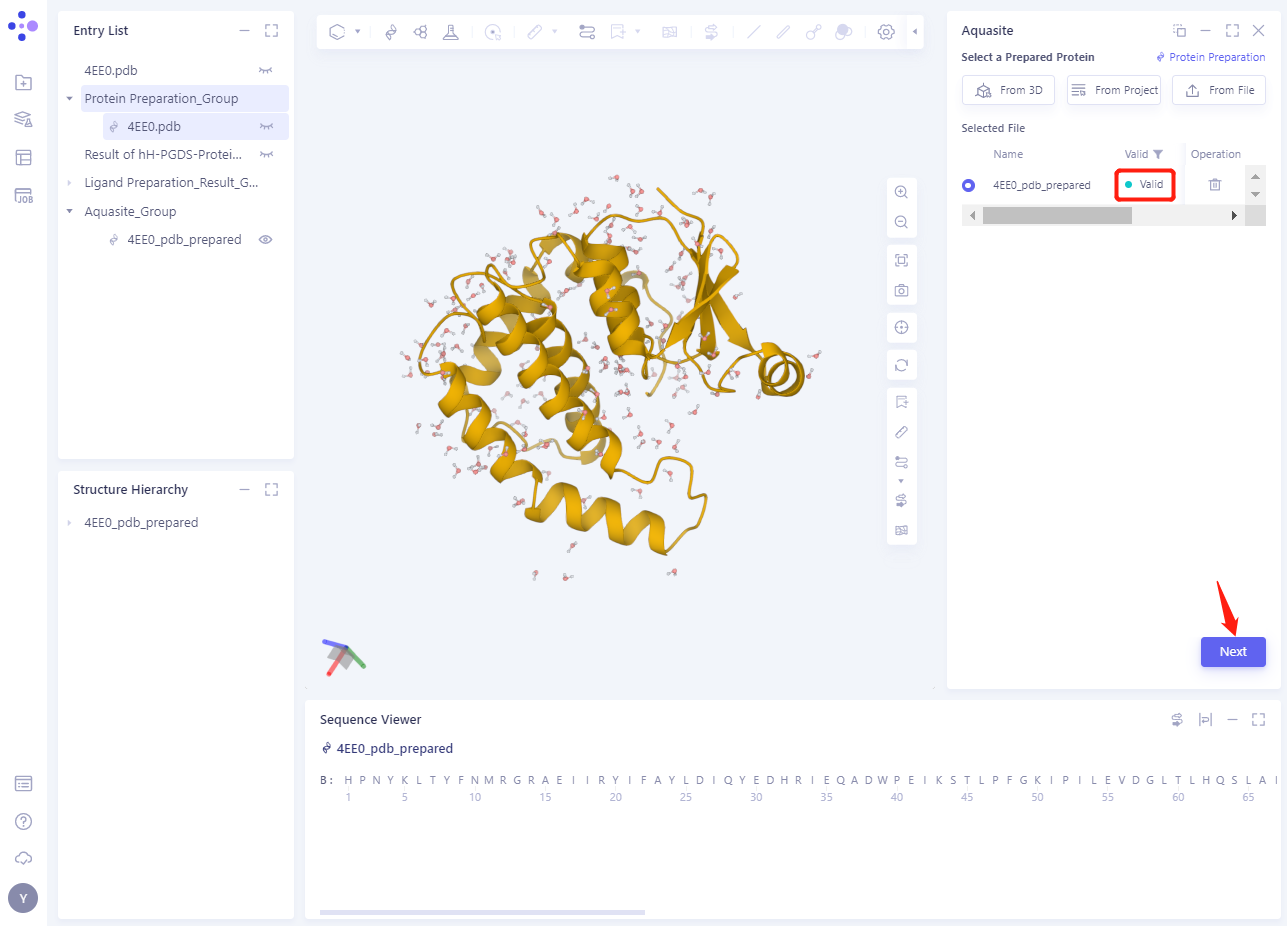This screenshot has height=926, width=1287.
Task: Zoom in on the 3D viewer
Action: 901,192
